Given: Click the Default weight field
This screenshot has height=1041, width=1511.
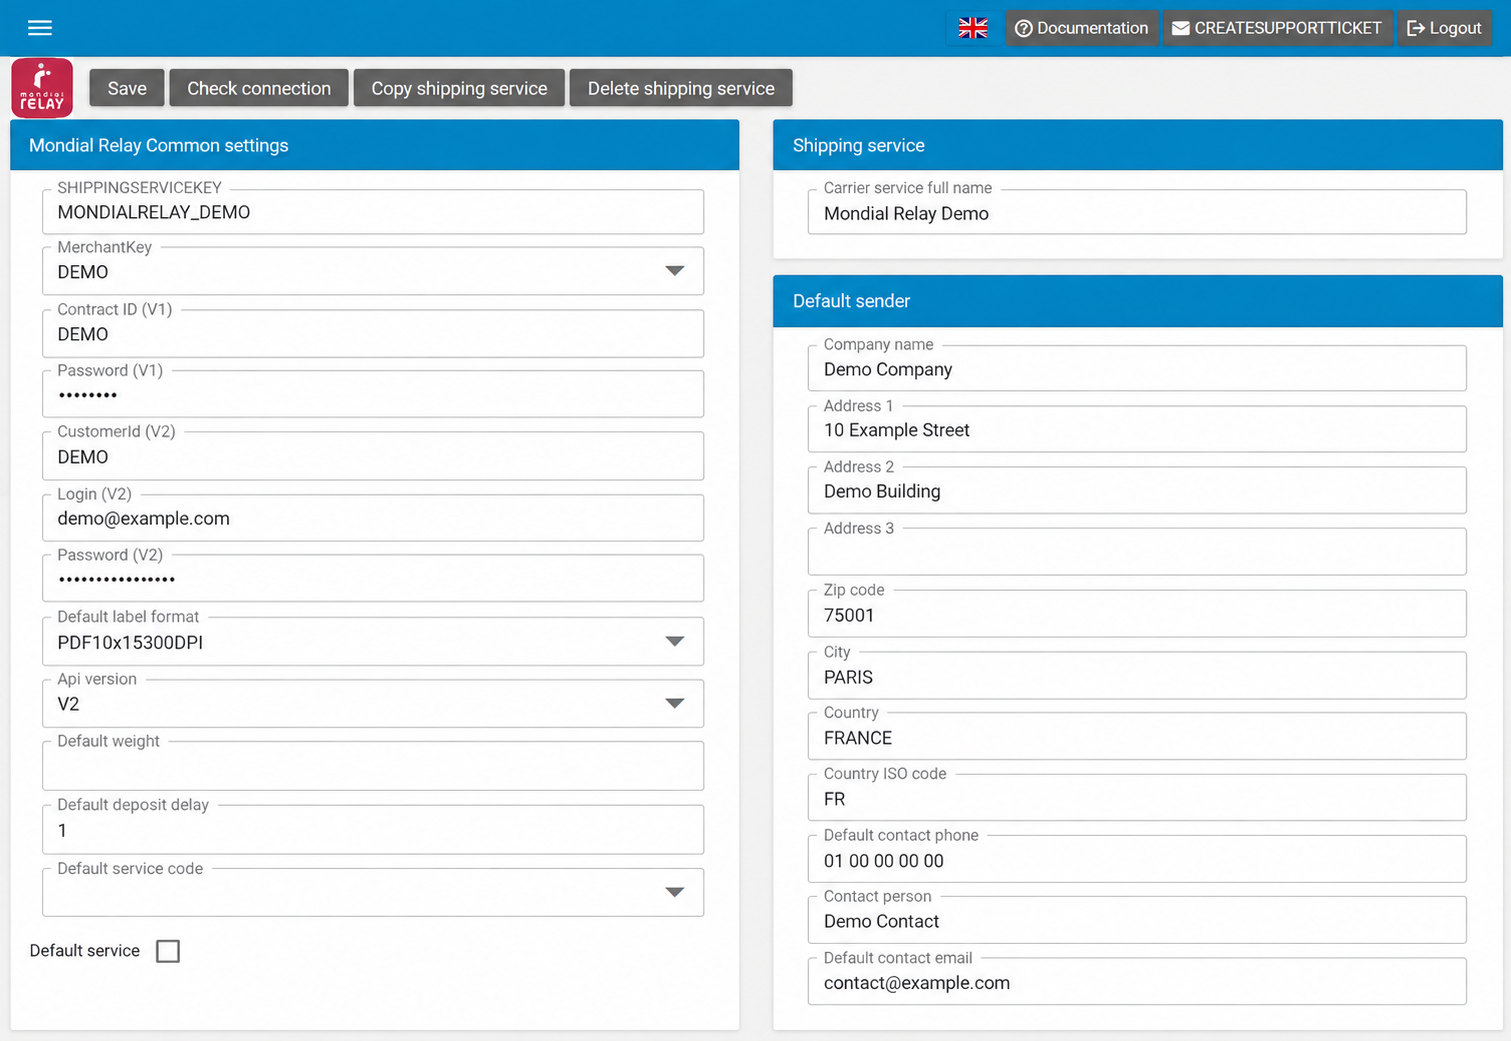Looking at the screenshot, I should 373,766.
